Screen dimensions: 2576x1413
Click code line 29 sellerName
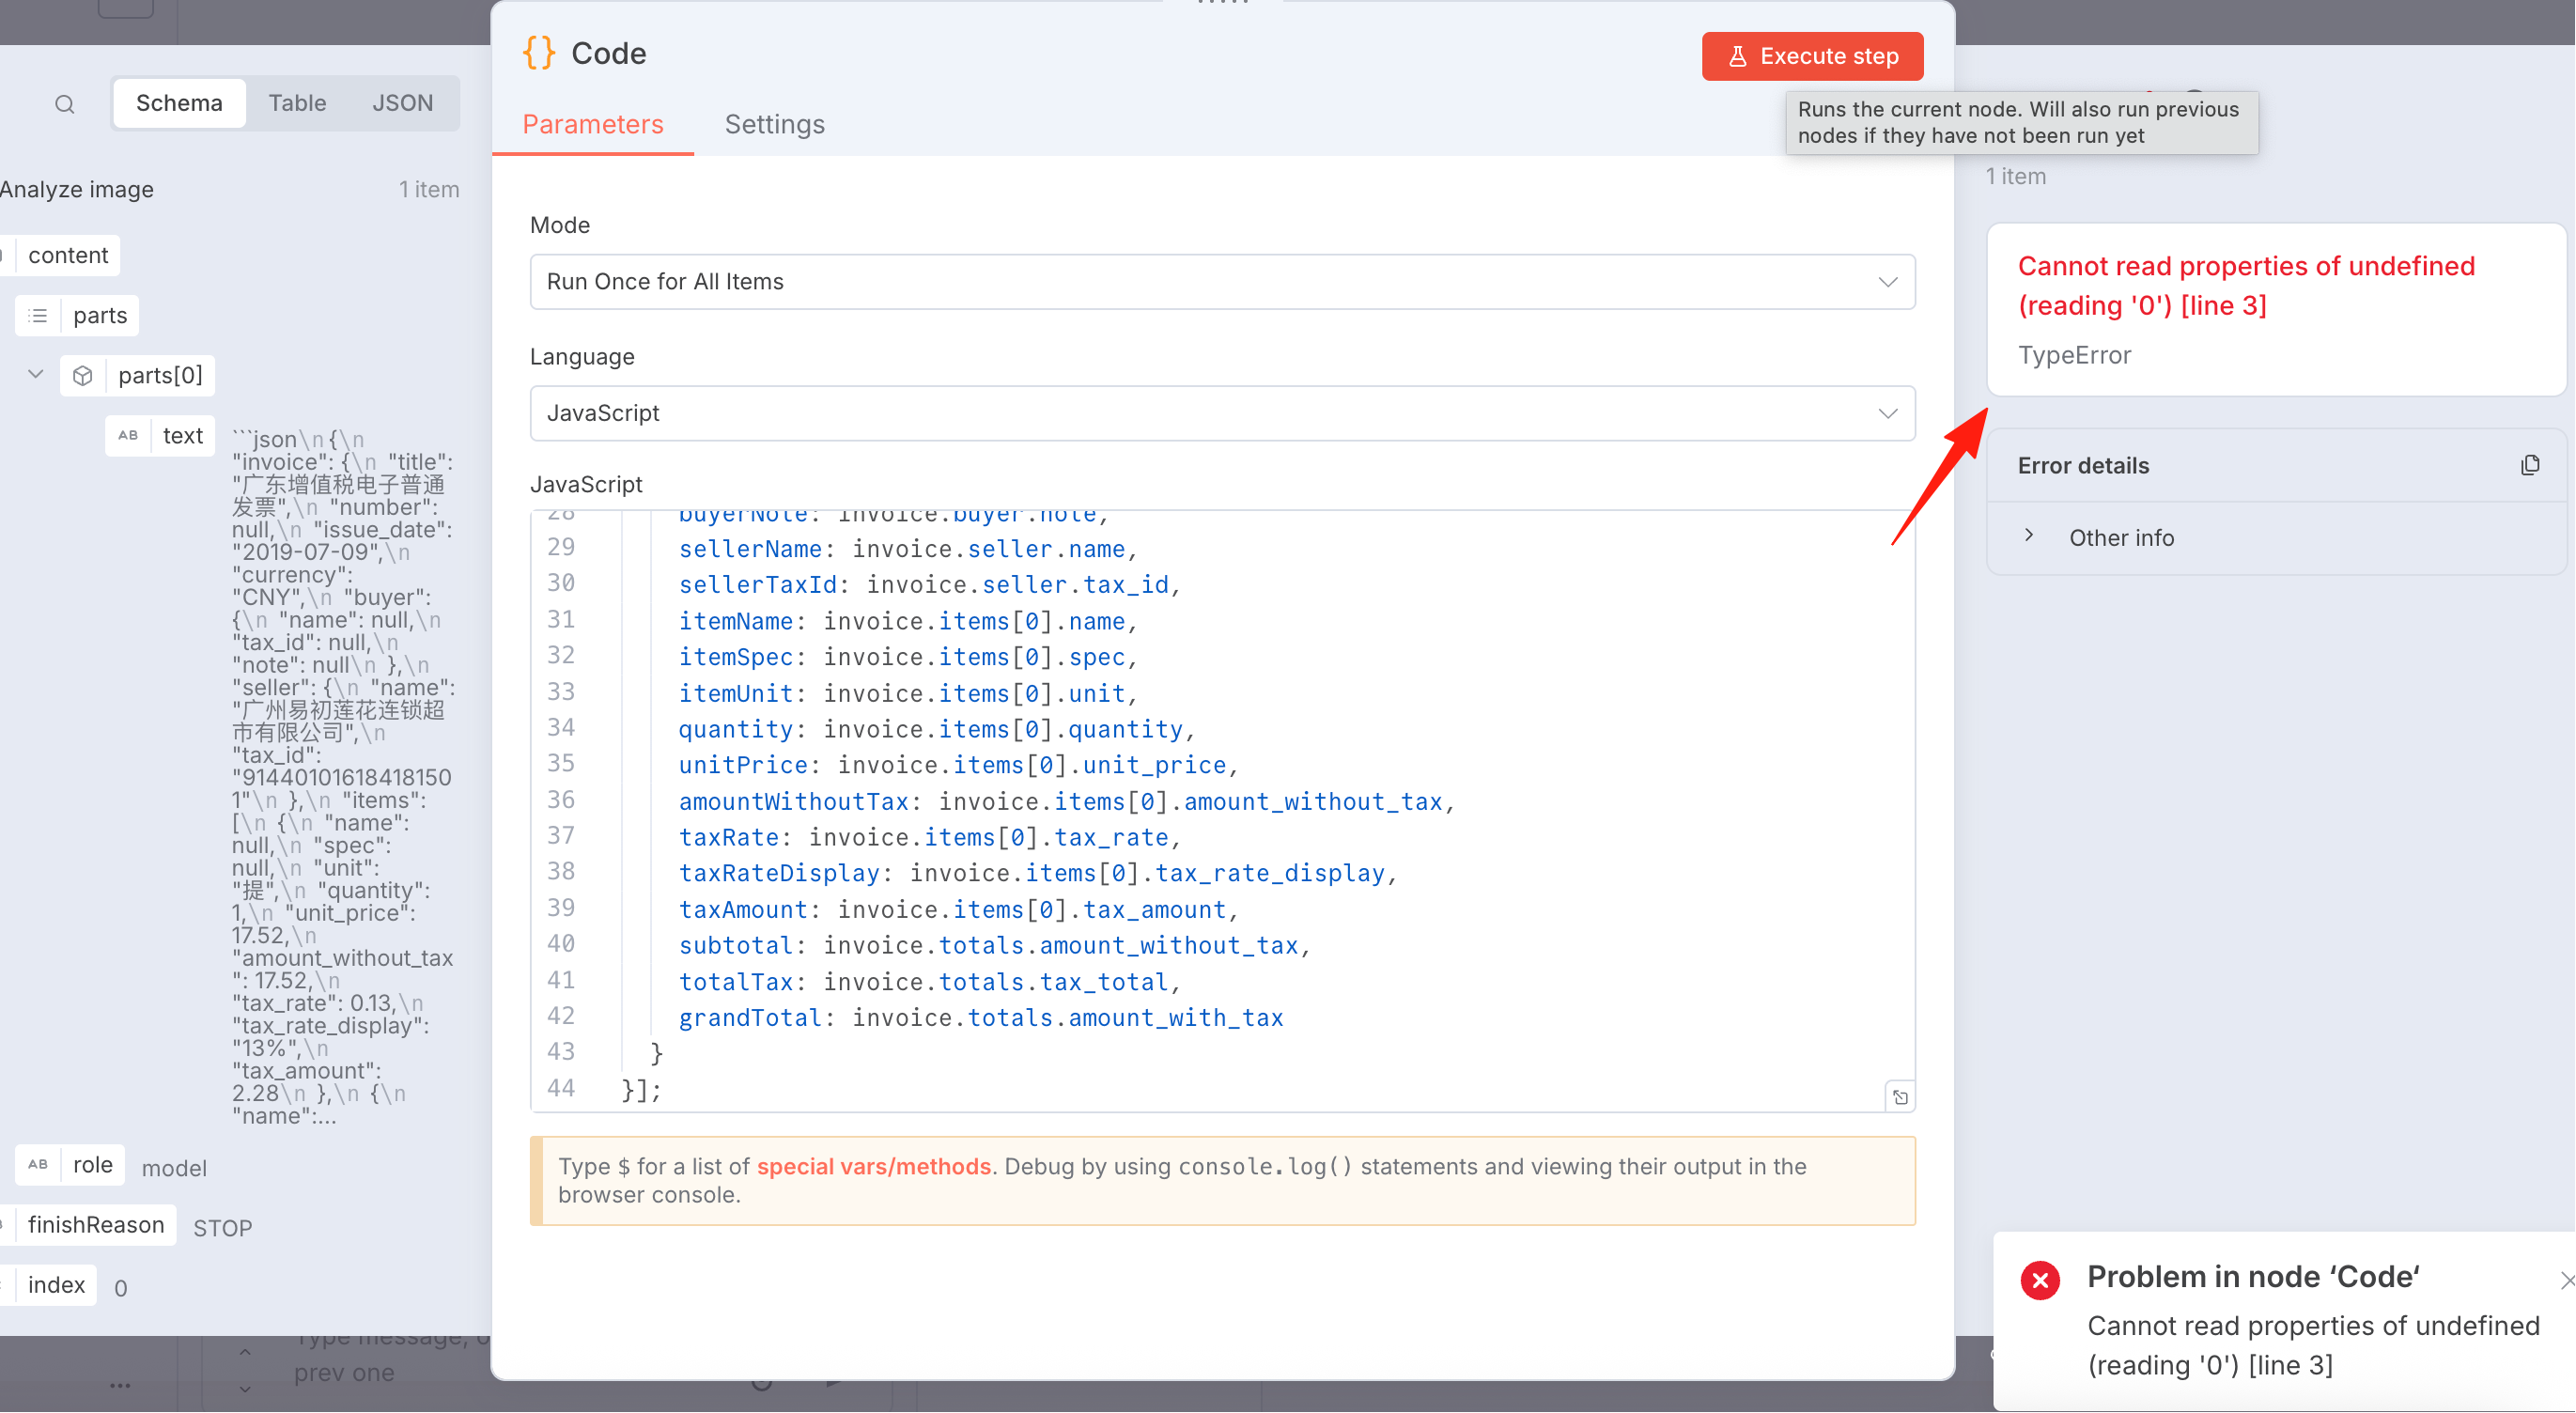908,549
